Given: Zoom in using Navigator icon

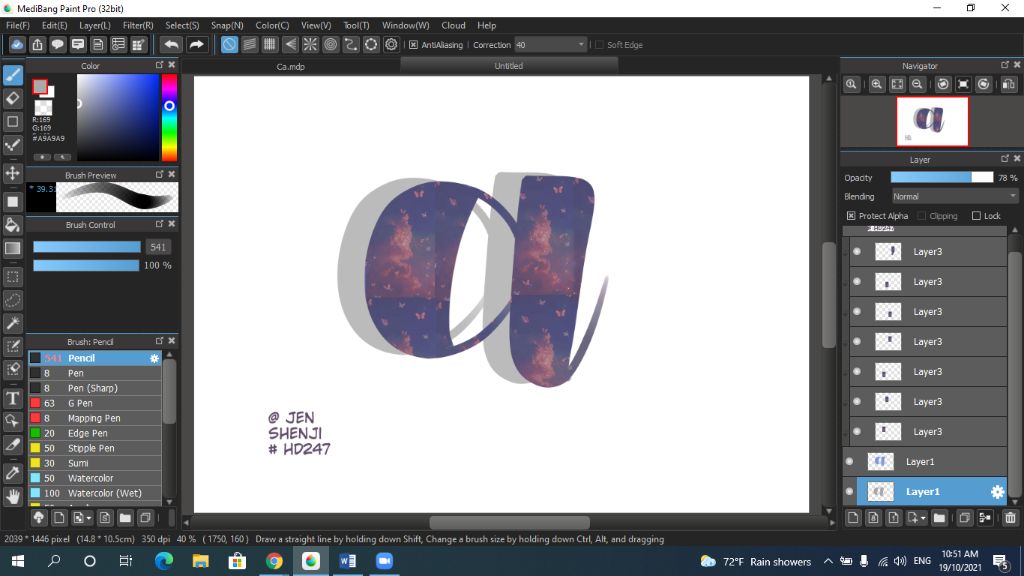Looking at the screenshot, I should [876, 84].
